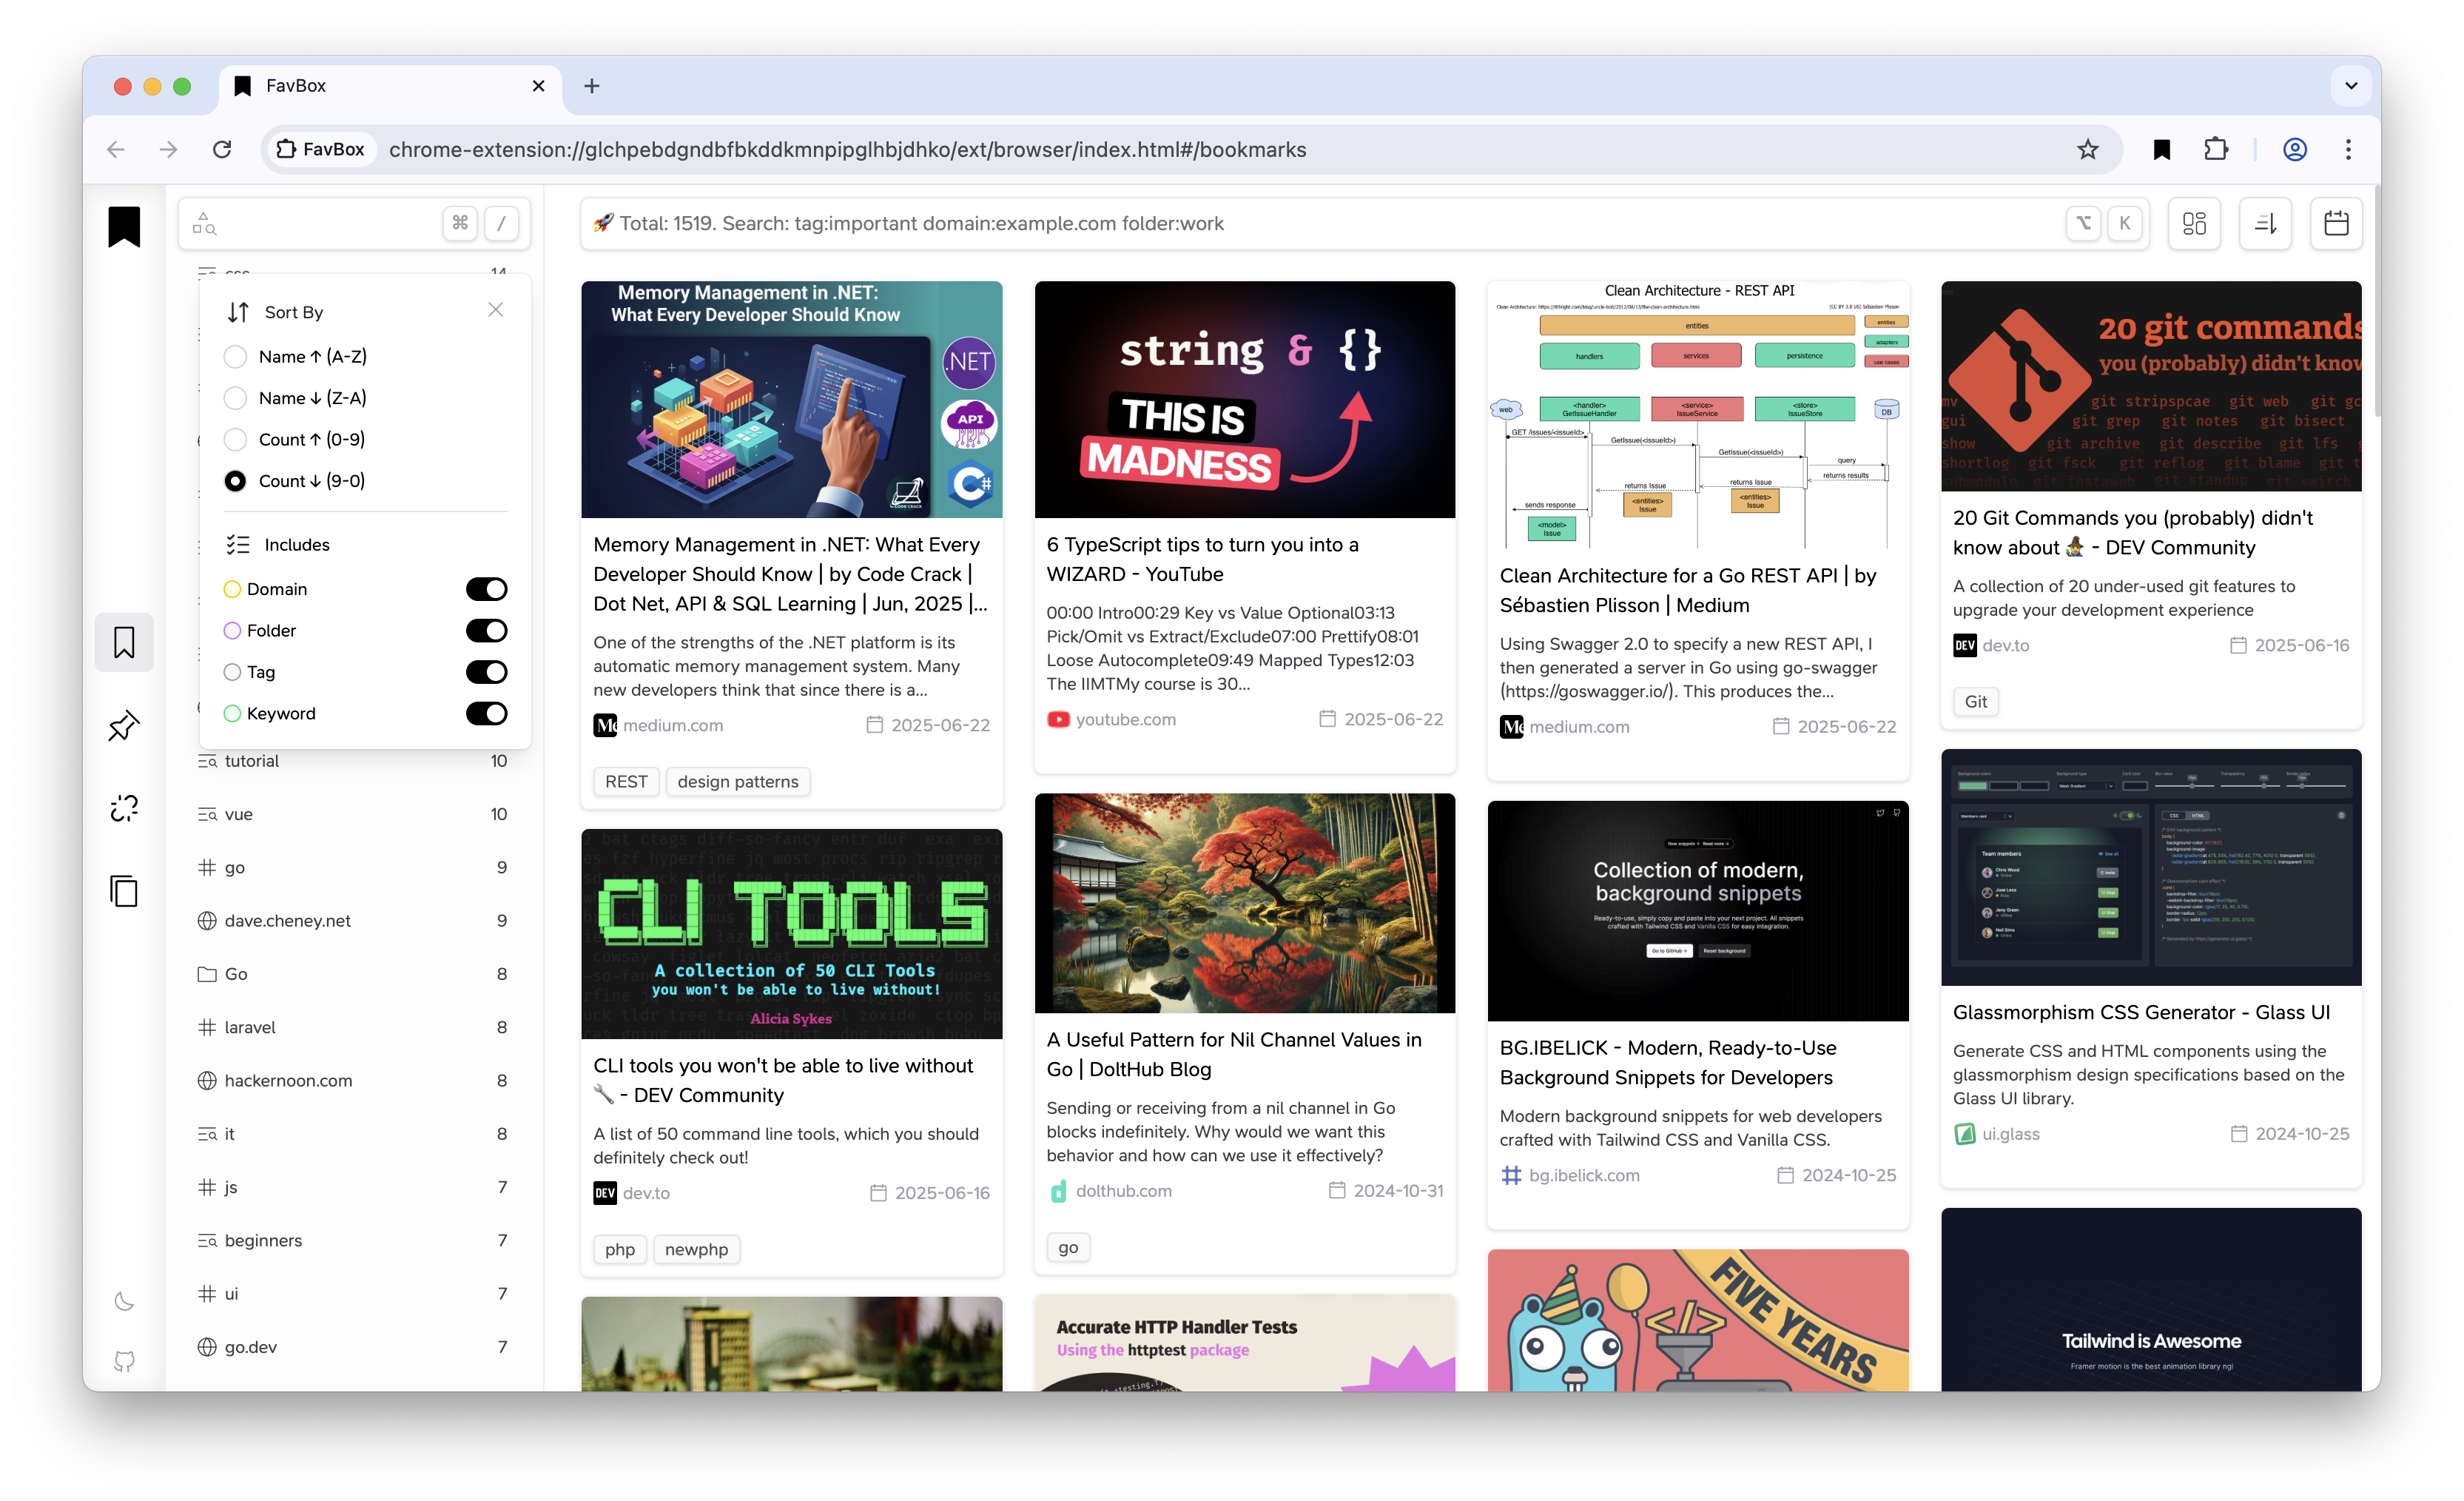Enable dark mode via the moon icon
This screenshot has height=1501, width=2464.
pos(124,1301)
